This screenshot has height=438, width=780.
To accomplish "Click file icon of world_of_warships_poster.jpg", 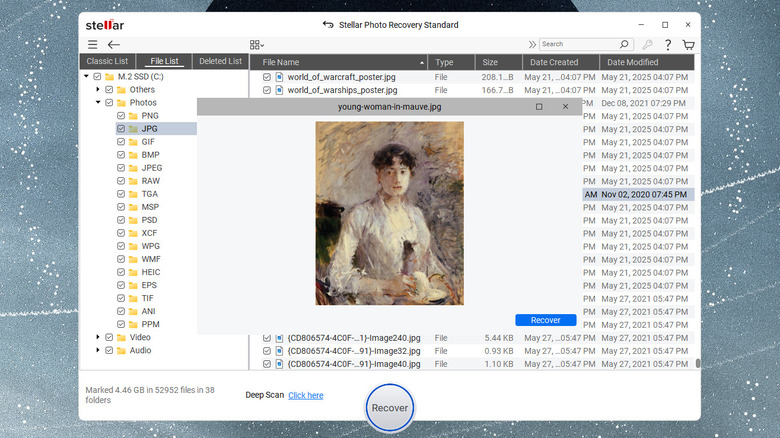I will point(280,90).
